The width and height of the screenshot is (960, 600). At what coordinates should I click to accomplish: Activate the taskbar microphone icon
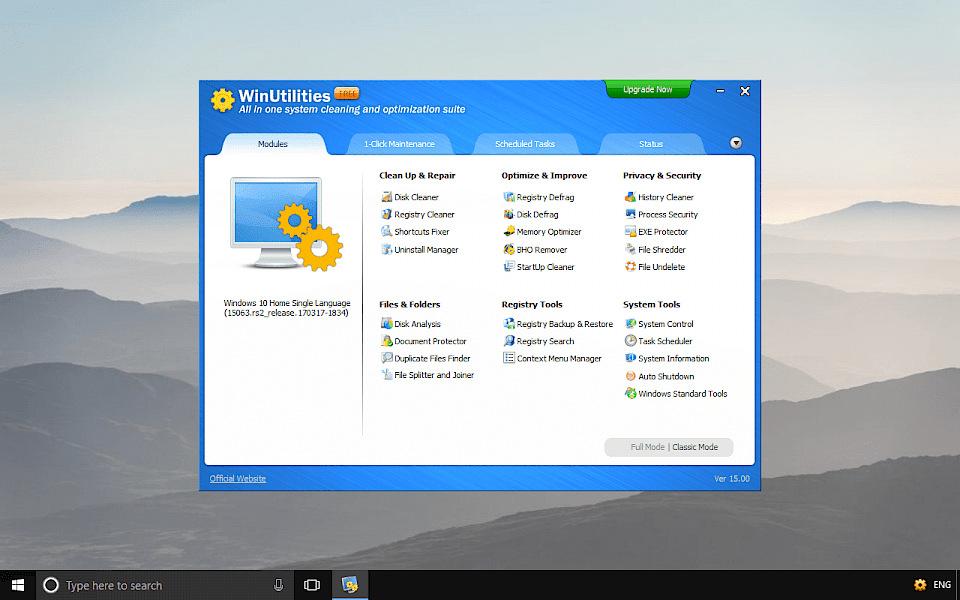pyautogui.click(x=278, y=585)
